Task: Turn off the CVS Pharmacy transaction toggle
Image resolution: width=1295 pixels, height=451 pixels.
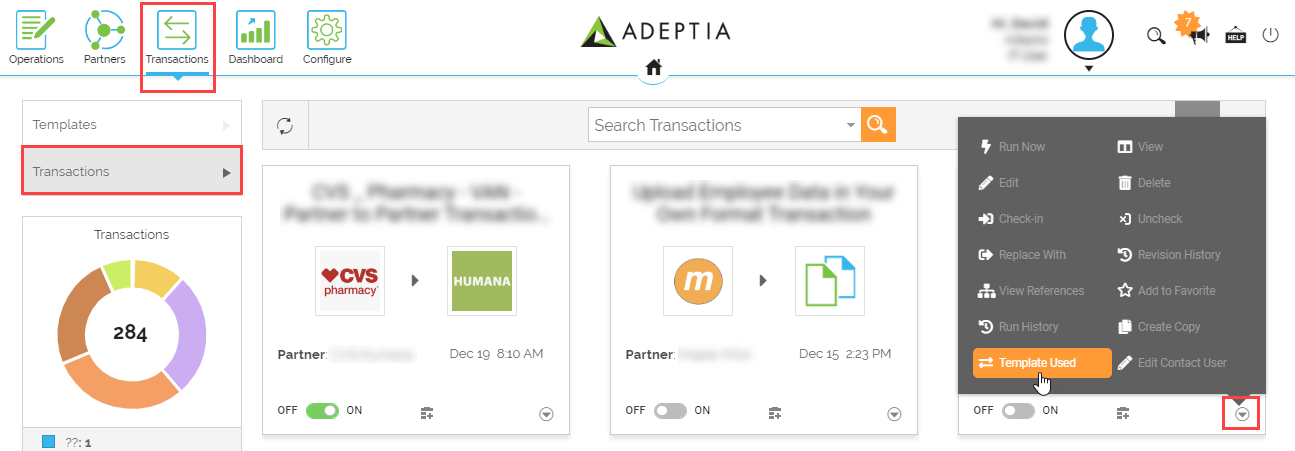Action: click(x=323, y=411)
